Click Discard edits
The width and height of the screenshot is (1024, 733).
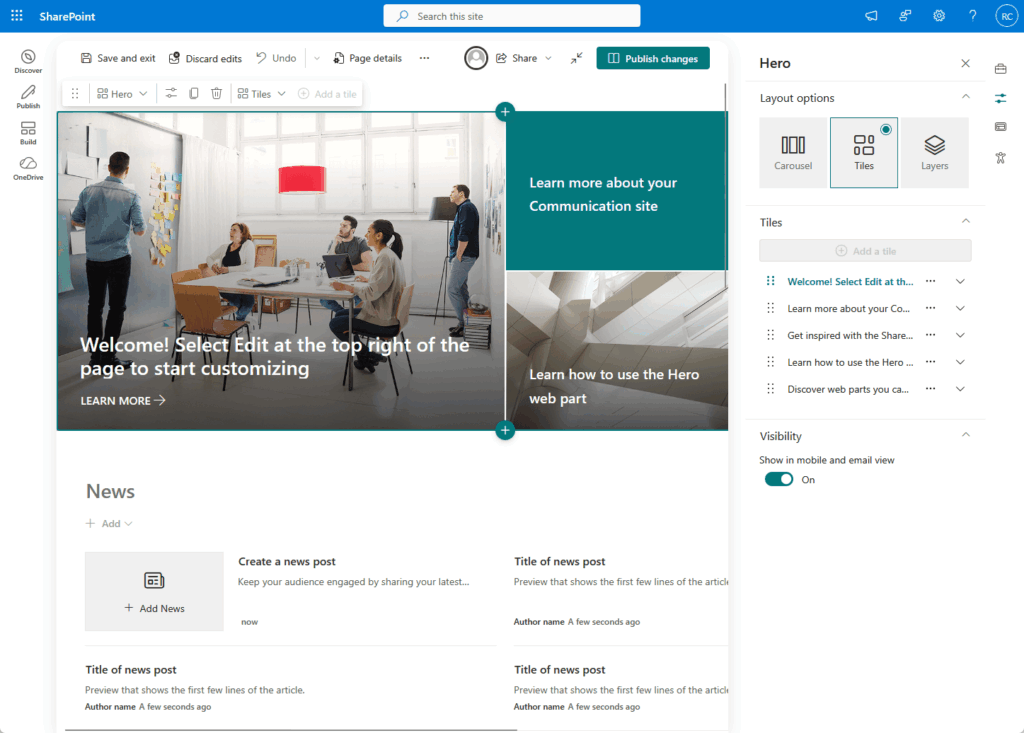coord(205,58)
